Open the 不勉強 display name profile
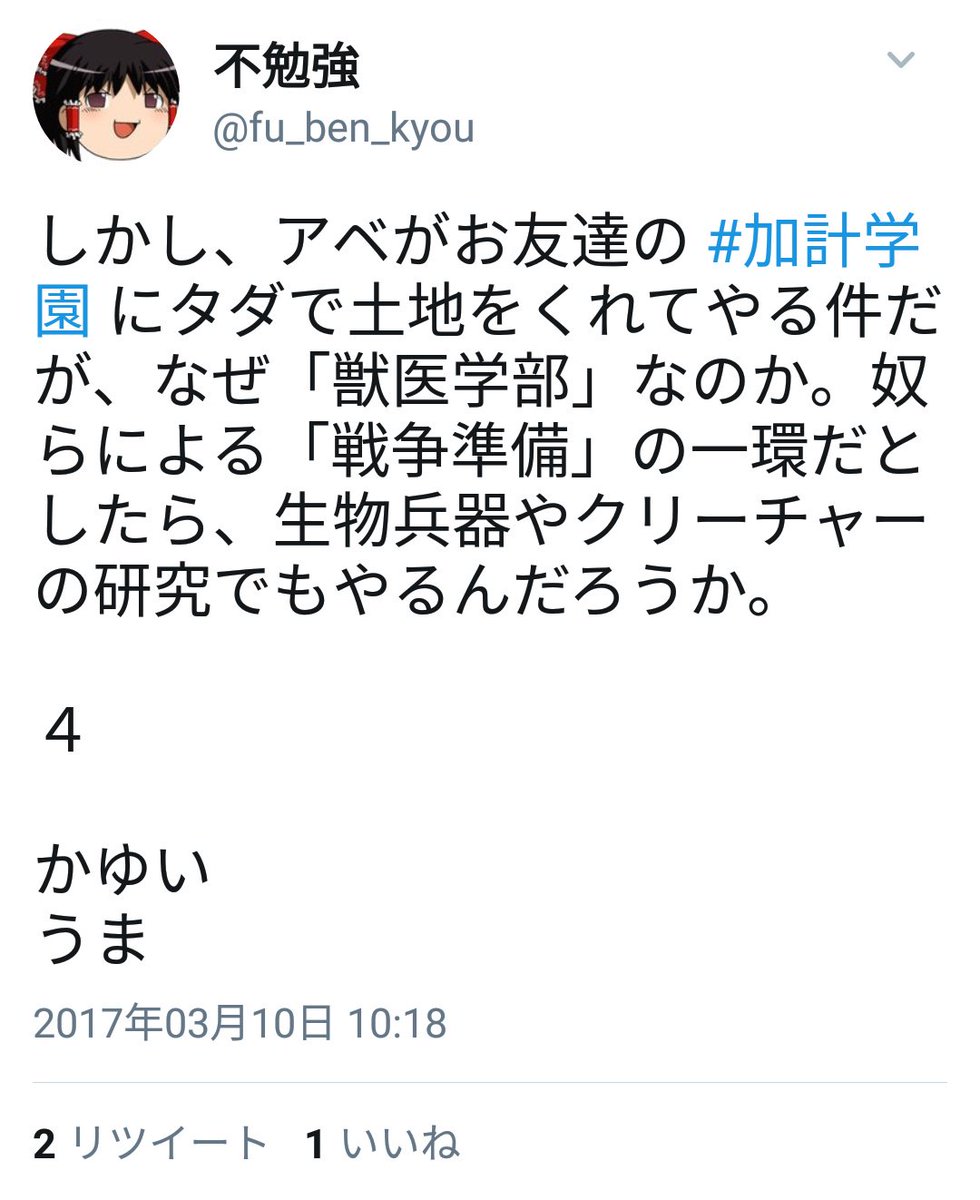Image resolution: width=980 pixels, height=1200 pixels. click(x=286, y=67)
